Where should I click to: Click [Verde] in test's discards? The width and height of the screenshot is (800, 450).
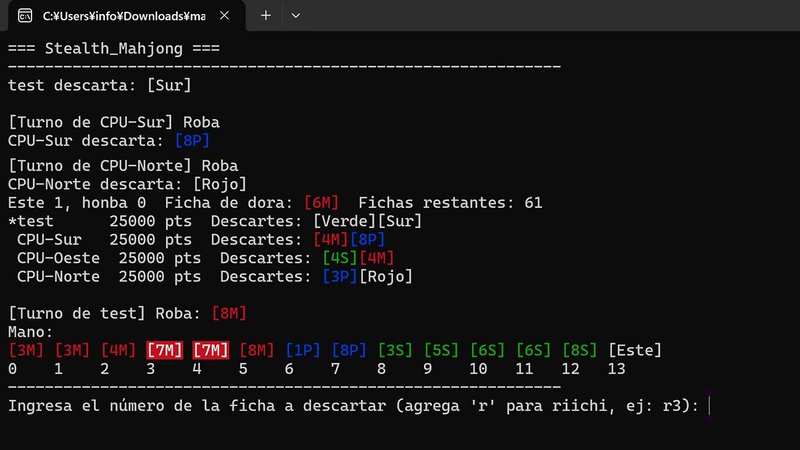tap(344, 221)
